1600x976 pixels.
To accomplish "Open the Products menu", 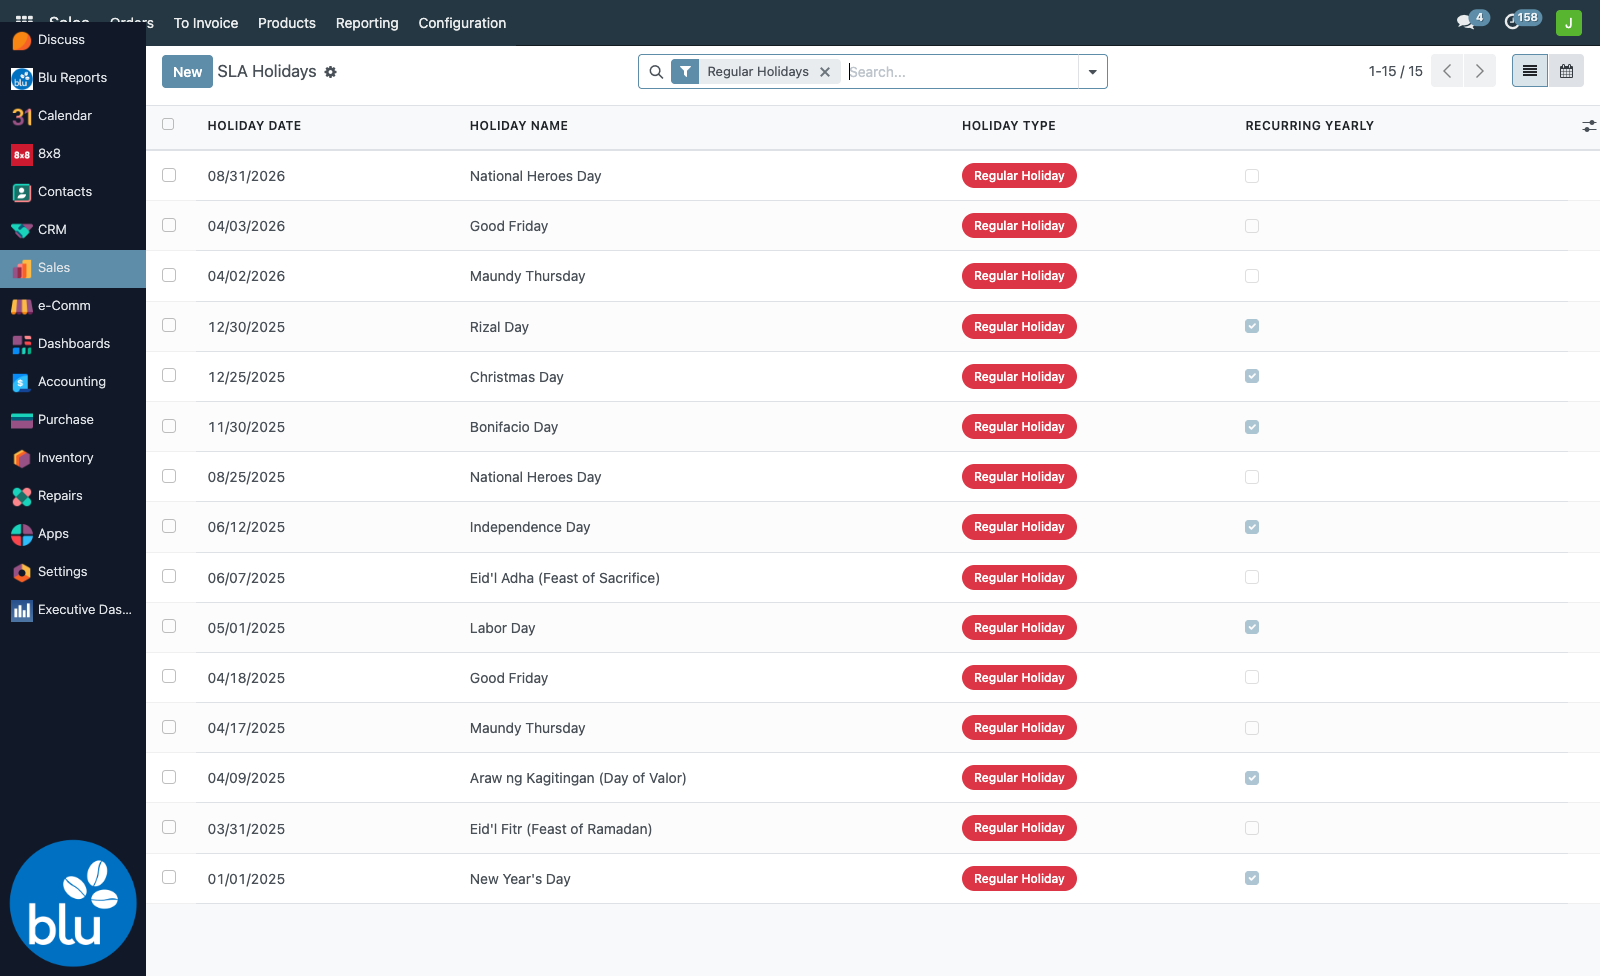I will (x=287, y=23).
